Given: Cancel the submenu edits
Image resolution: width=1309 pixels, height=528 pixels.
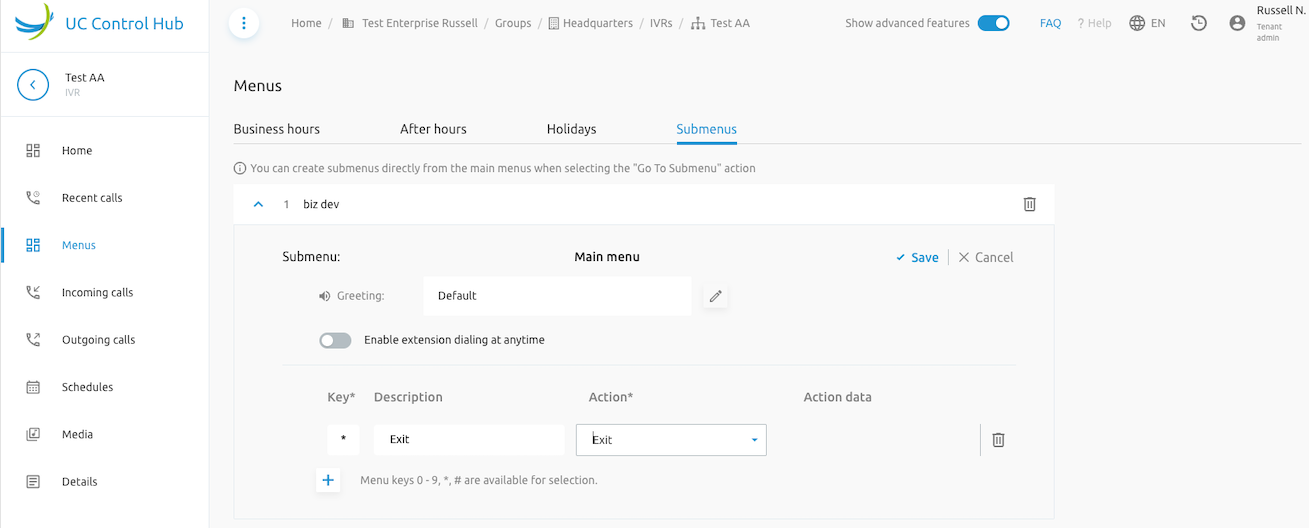Looking at the screenshot, I should click(x=986, y=258).
